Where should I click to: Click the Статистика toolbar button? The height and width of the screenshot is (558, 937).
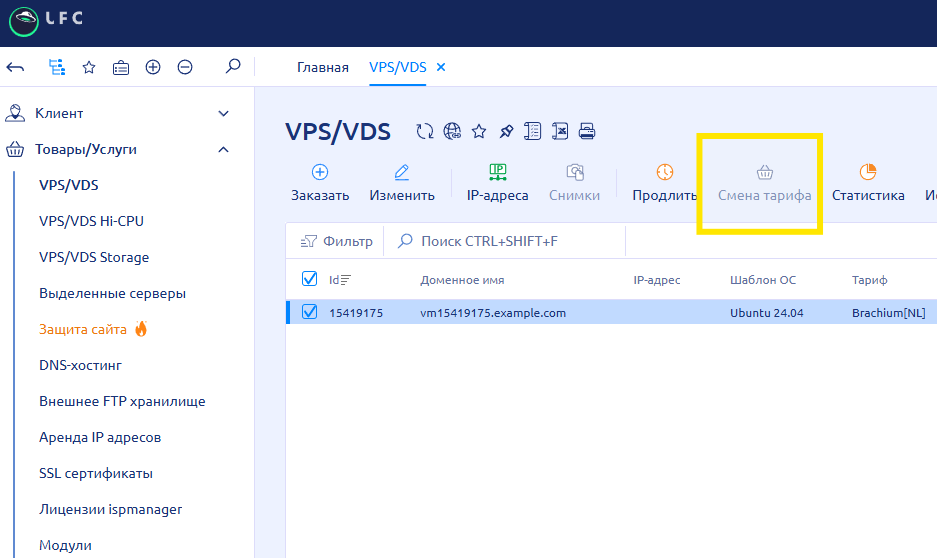tap(867, 183)
